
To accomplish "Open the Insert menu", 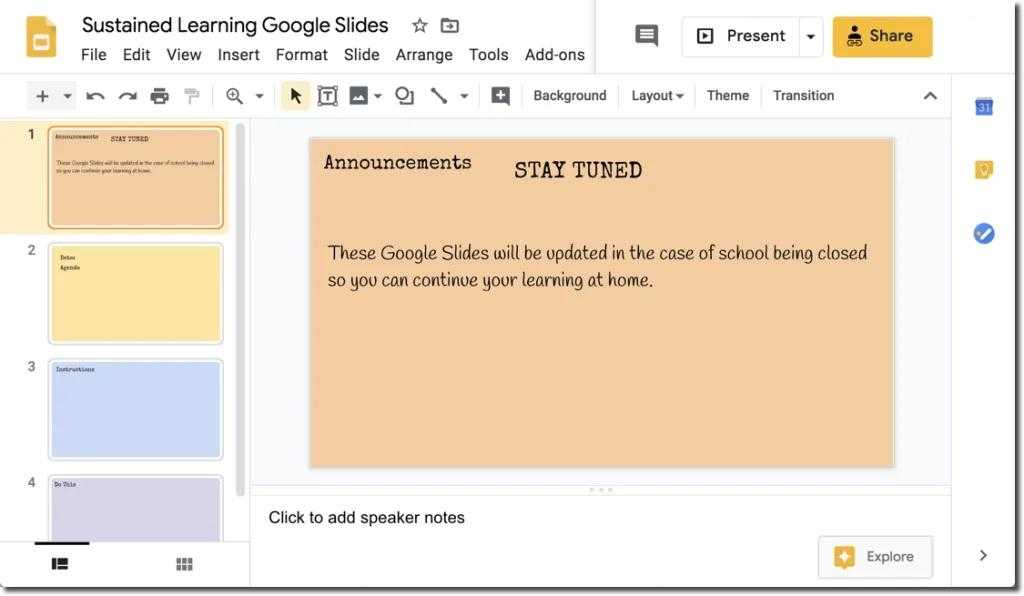I will 238,55.
